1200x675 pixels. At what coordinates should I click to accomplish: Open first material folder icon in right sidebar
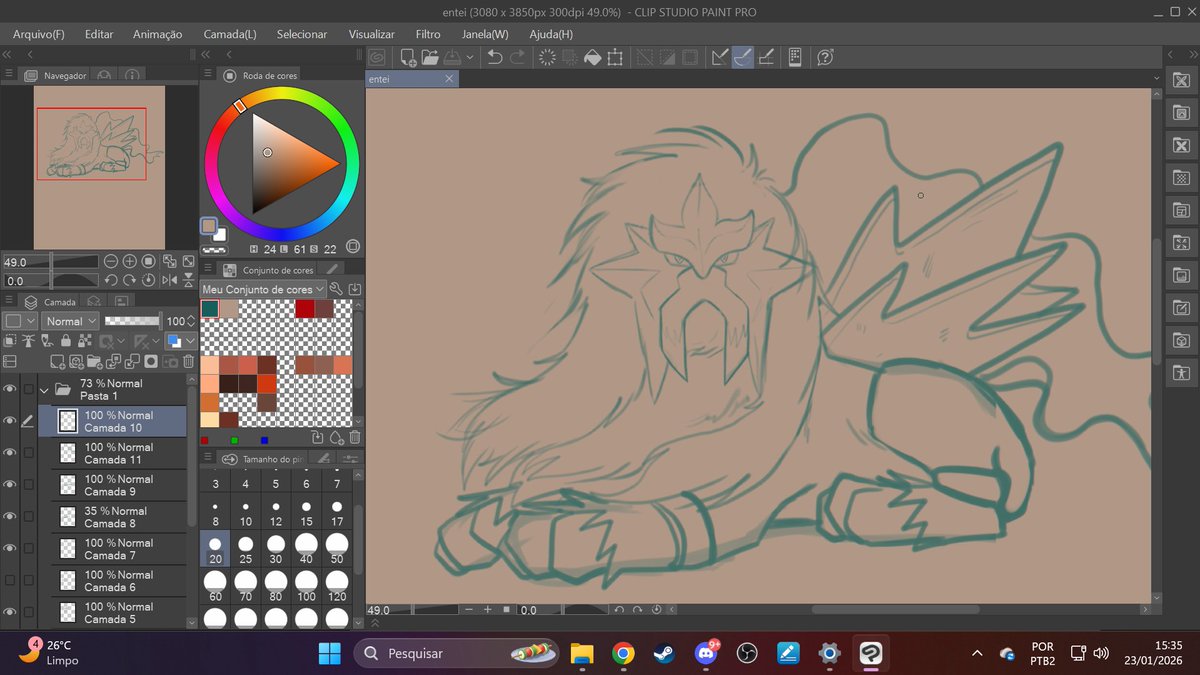1181,80
